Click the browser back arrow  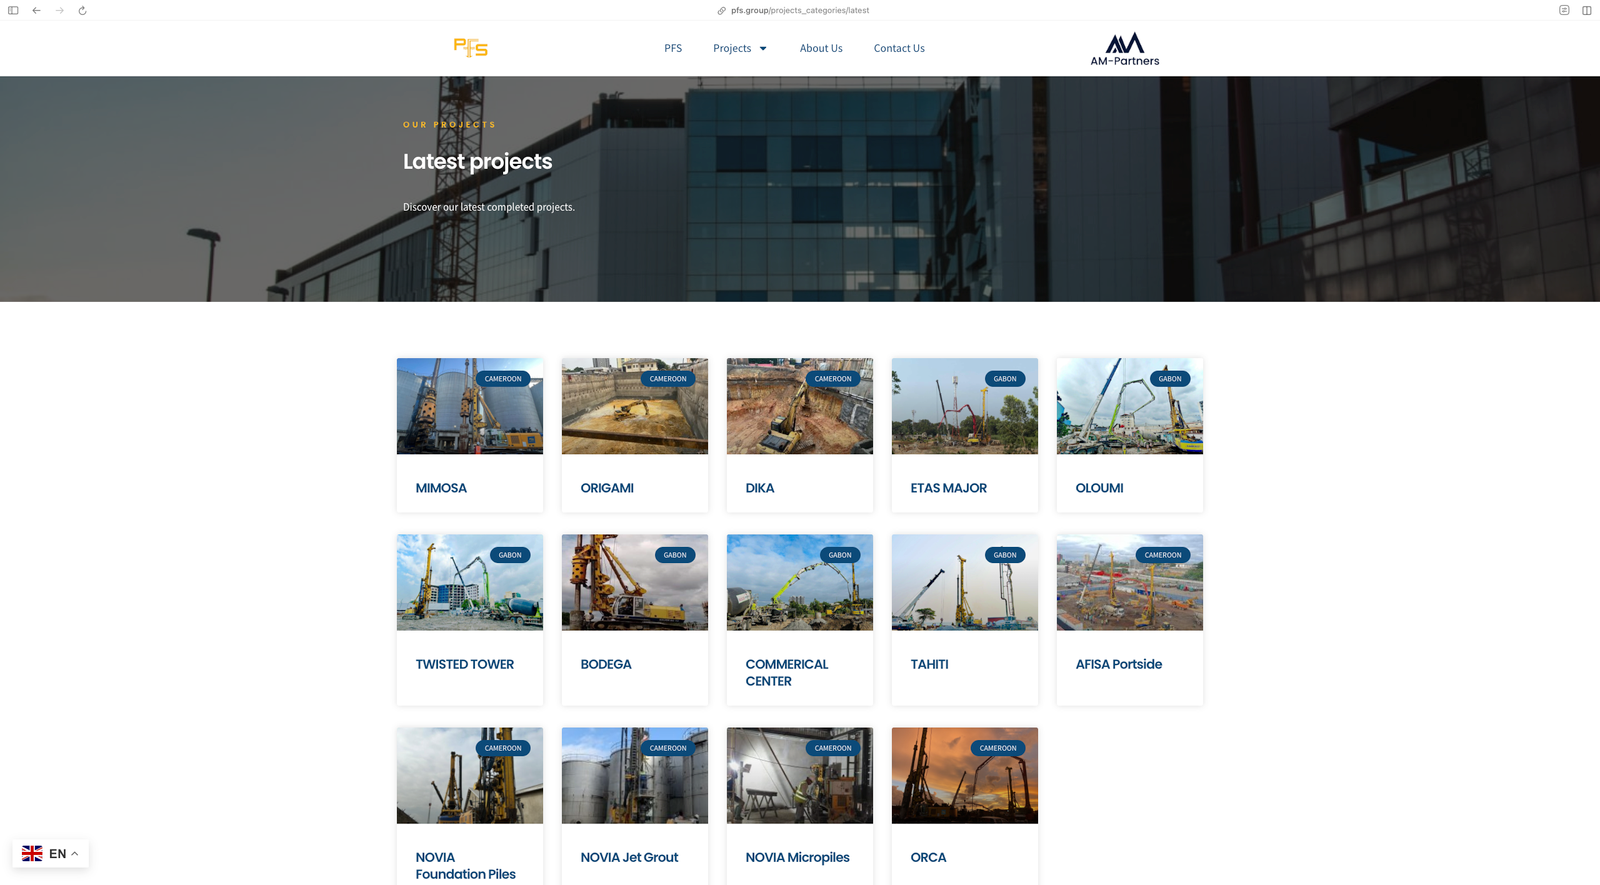point(36,11)
